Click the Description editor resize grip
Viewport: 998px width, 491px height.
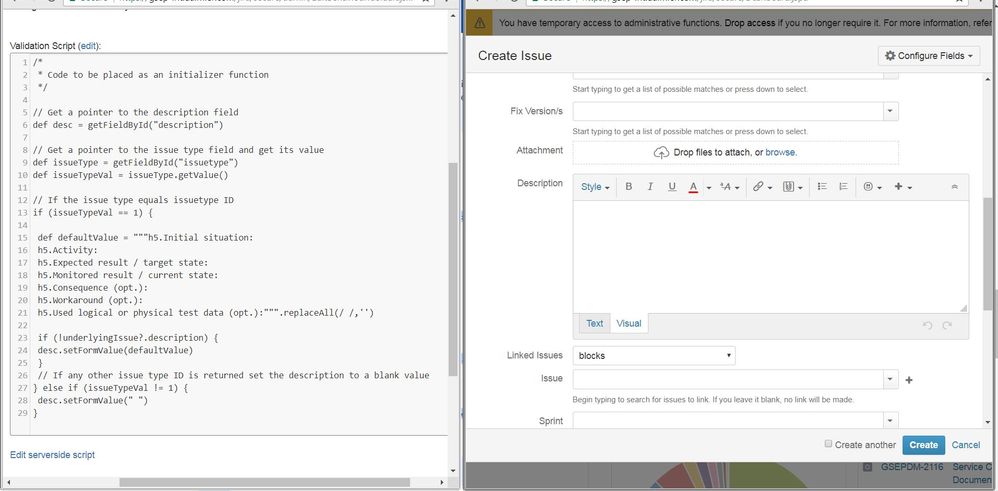(963, 308)
